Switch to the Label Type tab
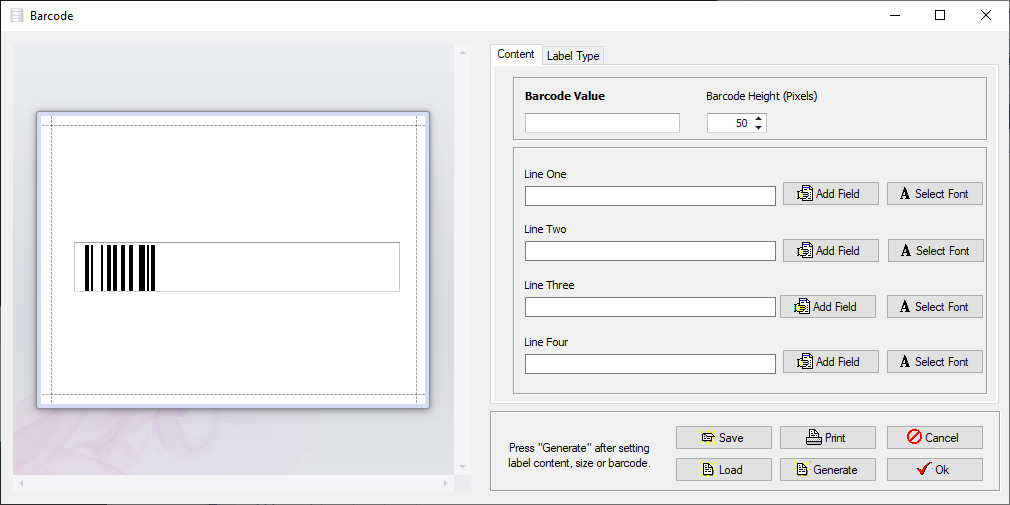This screenshot has height=505, width=1010. tap(573, 56)
